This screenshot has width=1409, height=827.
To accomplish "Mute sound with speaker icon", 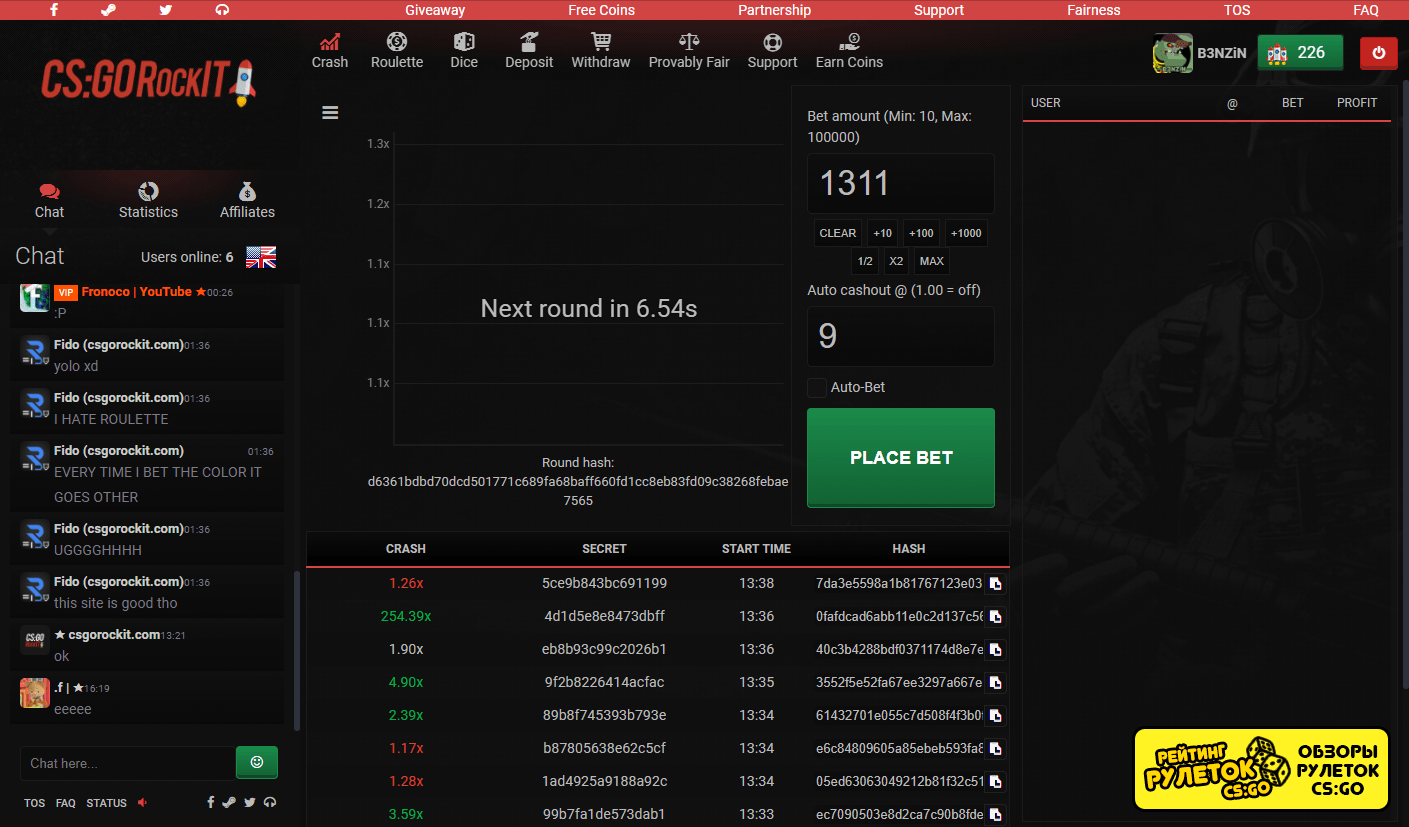I will click(x=142, y=802).
